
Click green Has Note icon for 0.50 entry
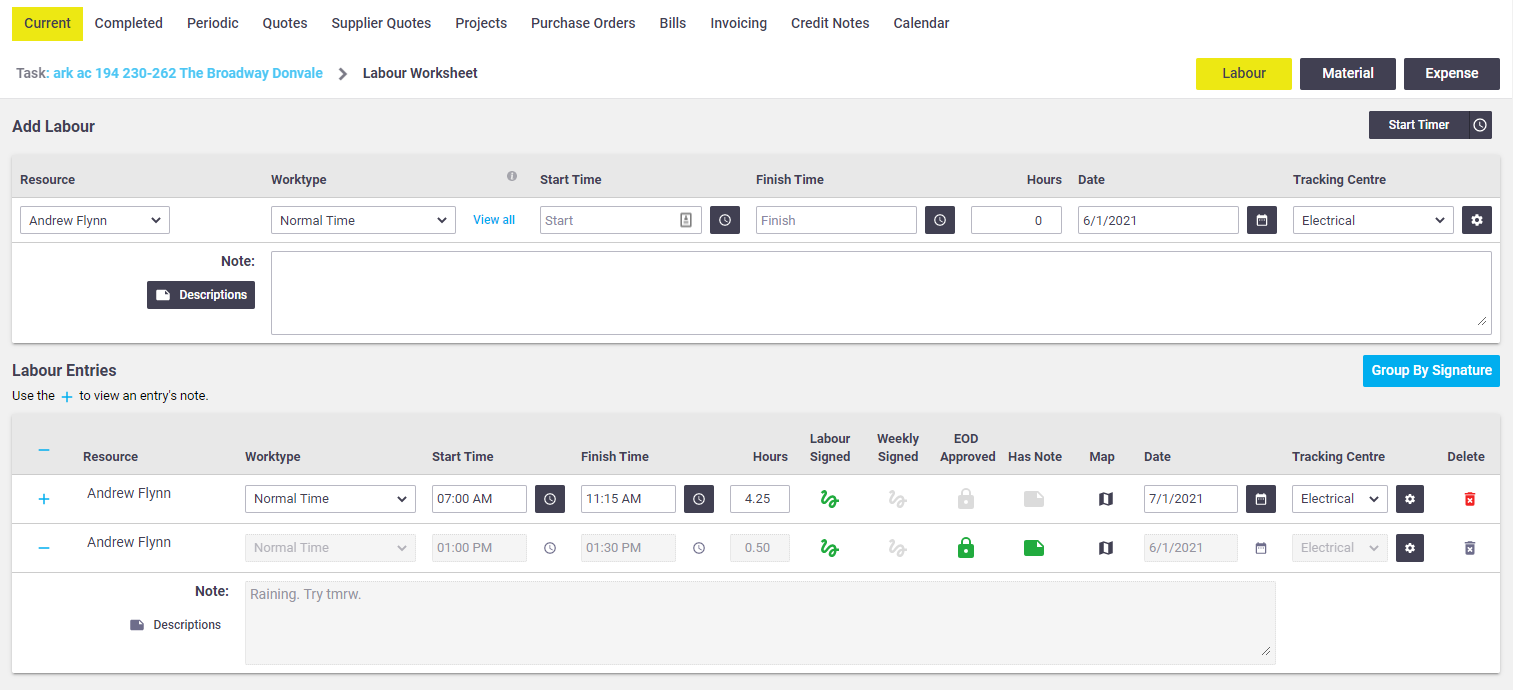point(1034,548)
